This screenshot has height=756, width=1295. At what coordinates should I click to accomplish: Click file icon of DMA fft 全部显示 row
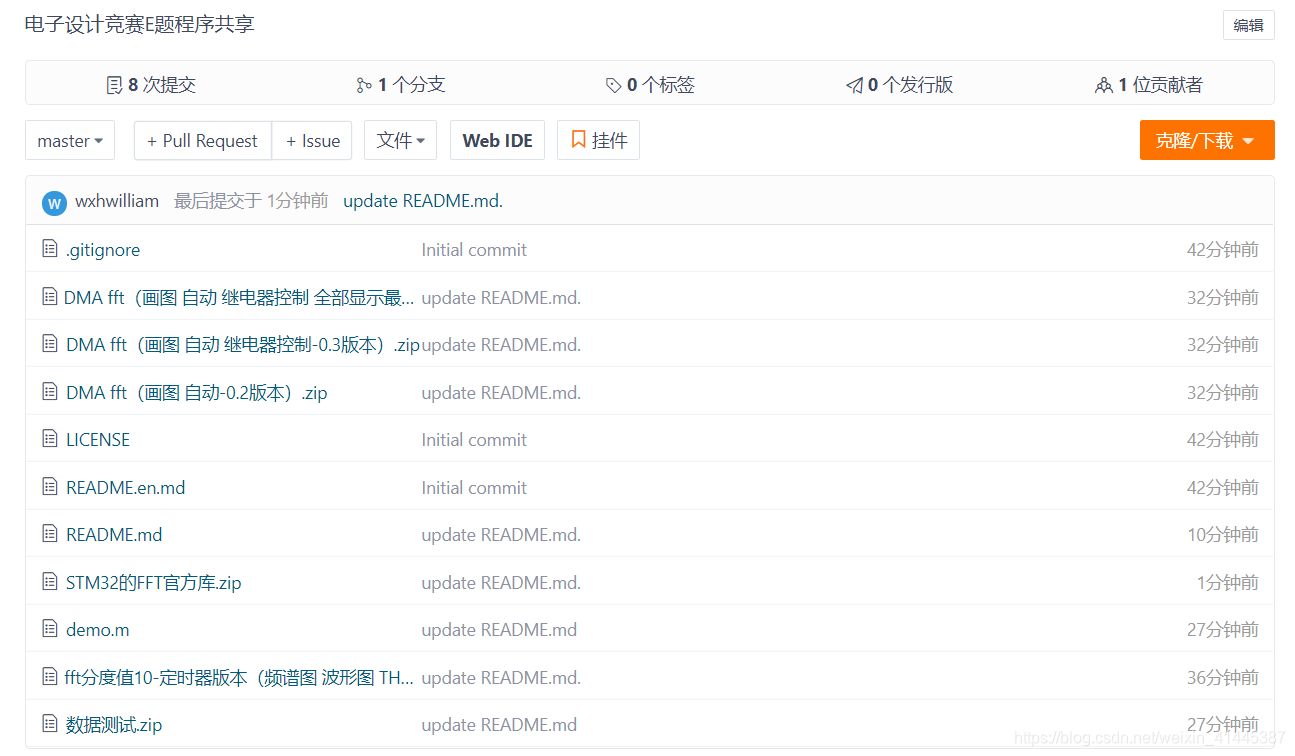[50, 296]
